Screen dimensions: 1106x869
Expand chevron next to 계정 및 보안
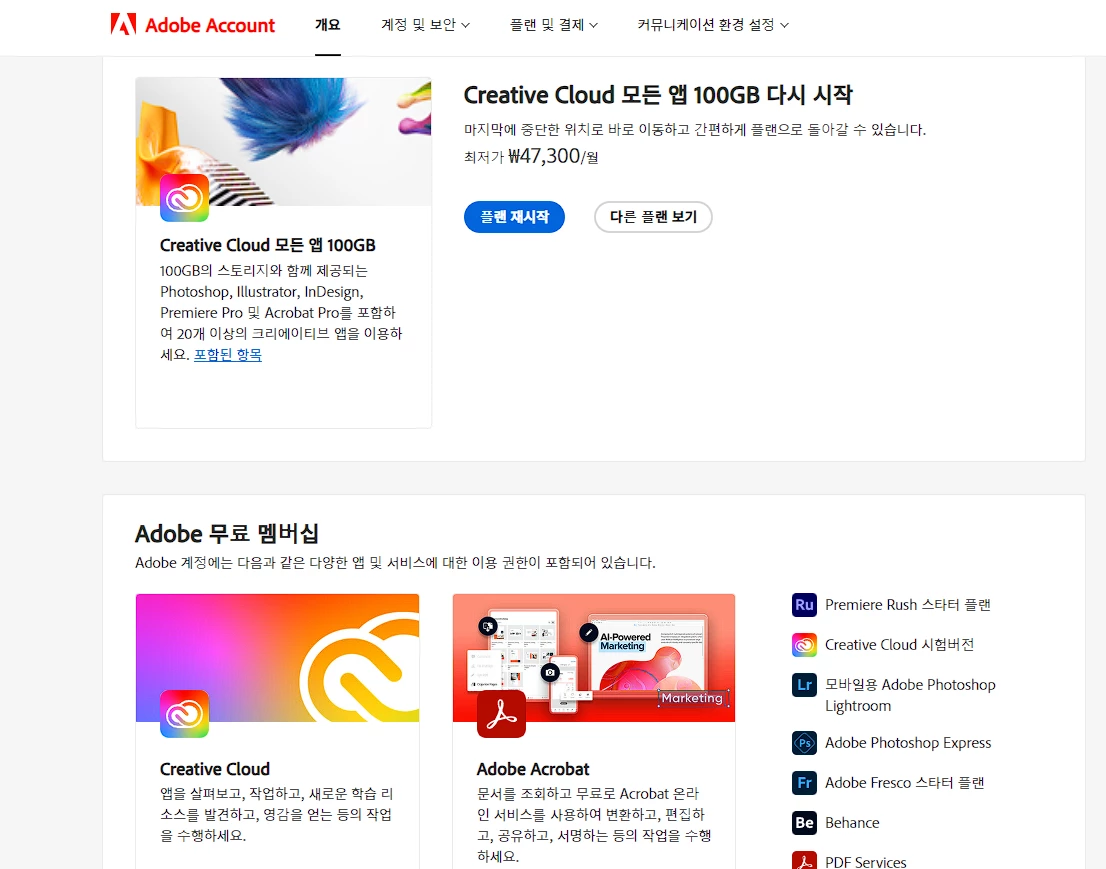pos(466,25)
